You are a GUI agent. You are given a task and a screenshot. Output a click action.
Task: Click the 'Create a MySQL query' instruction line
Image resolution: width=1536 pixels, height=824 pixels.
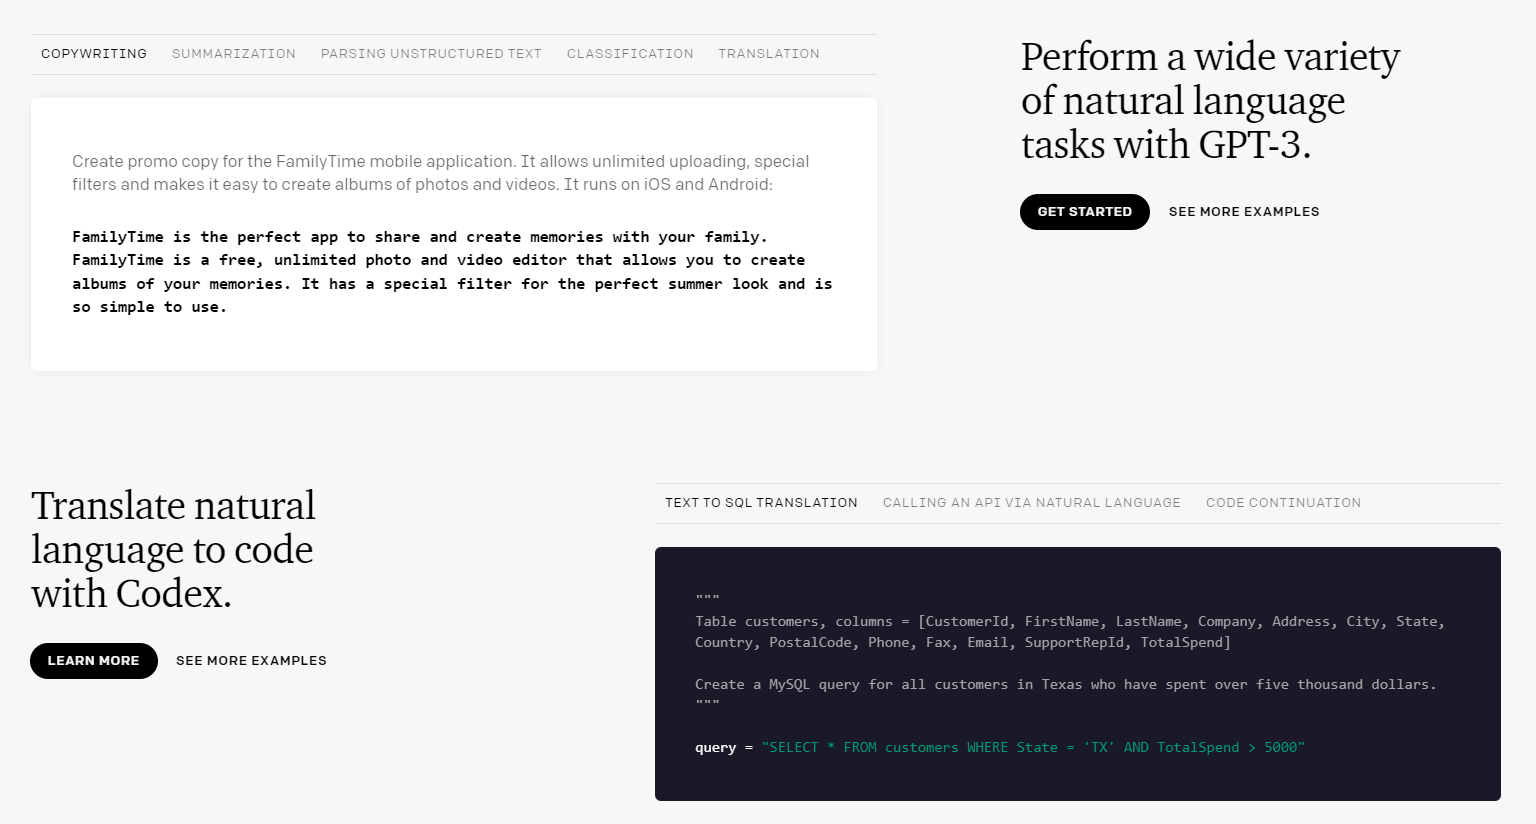(1065, 685)
